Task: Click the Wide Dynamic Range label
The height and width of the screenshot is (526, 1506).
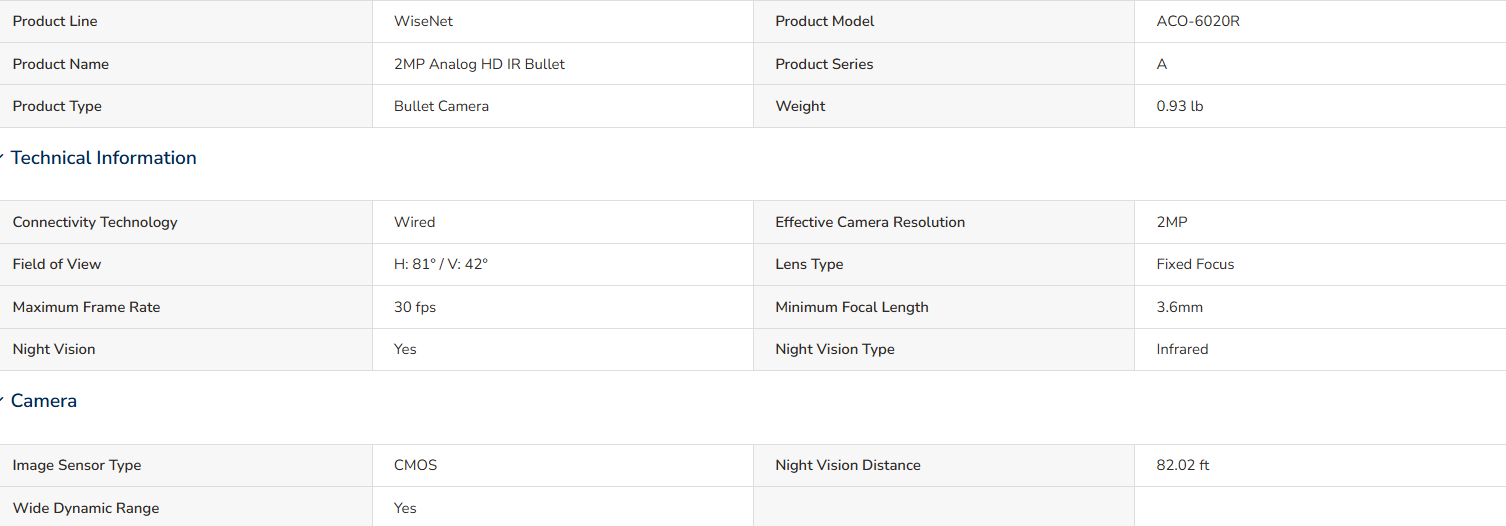Action: [86, 508]
